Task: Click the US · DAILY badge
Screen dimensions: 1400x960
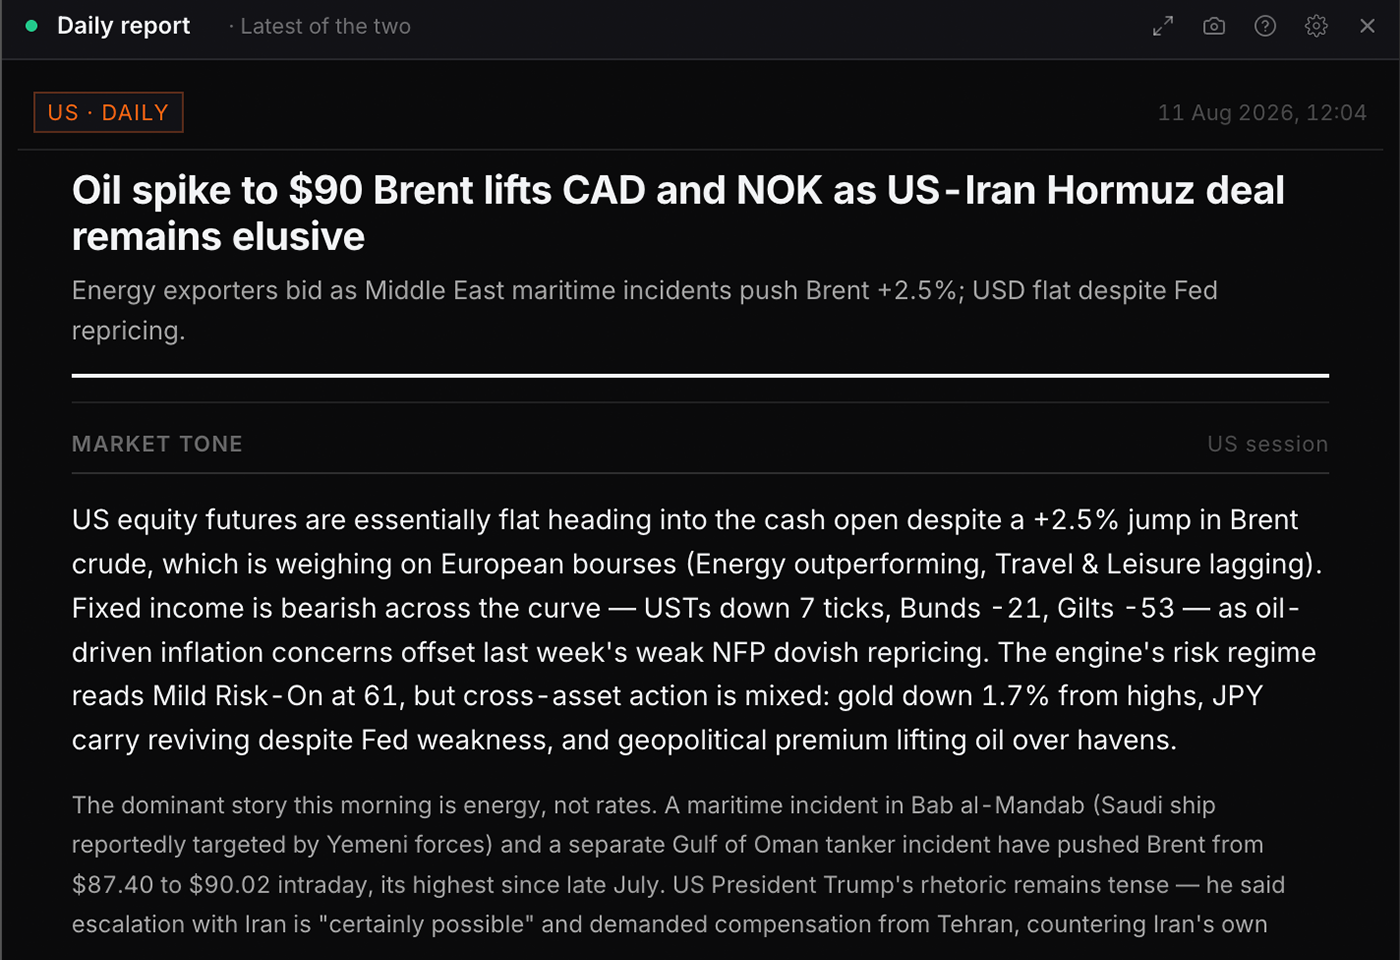Action: [108, 112]
